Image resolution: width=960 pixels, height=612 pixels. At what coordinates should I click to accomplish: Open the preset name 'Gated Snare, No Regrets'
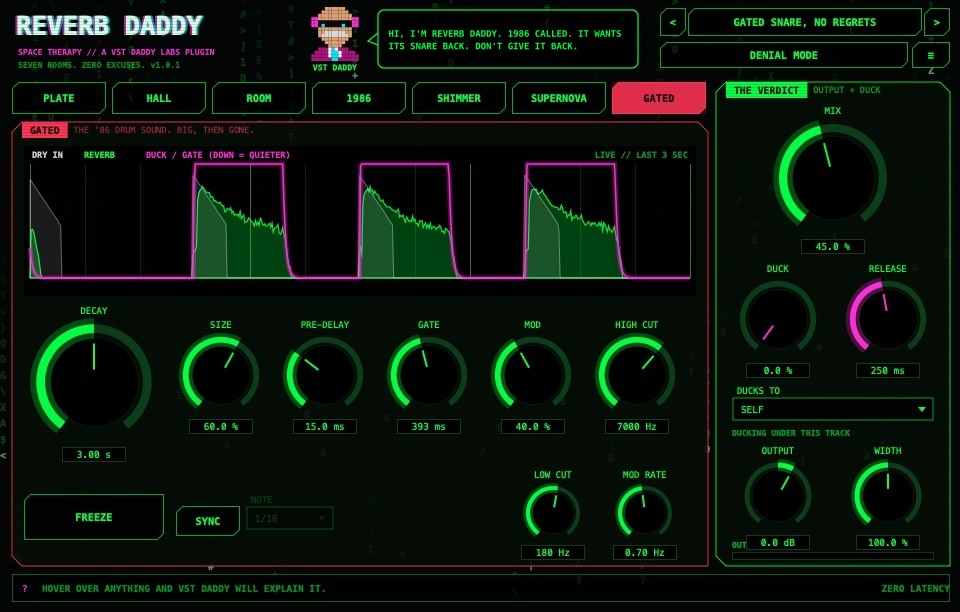coord(804,23)
